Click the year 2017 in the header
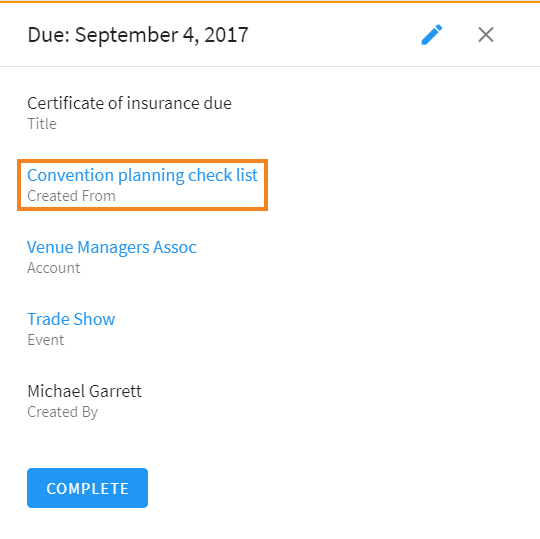540x539 pixels. point(226,35)
